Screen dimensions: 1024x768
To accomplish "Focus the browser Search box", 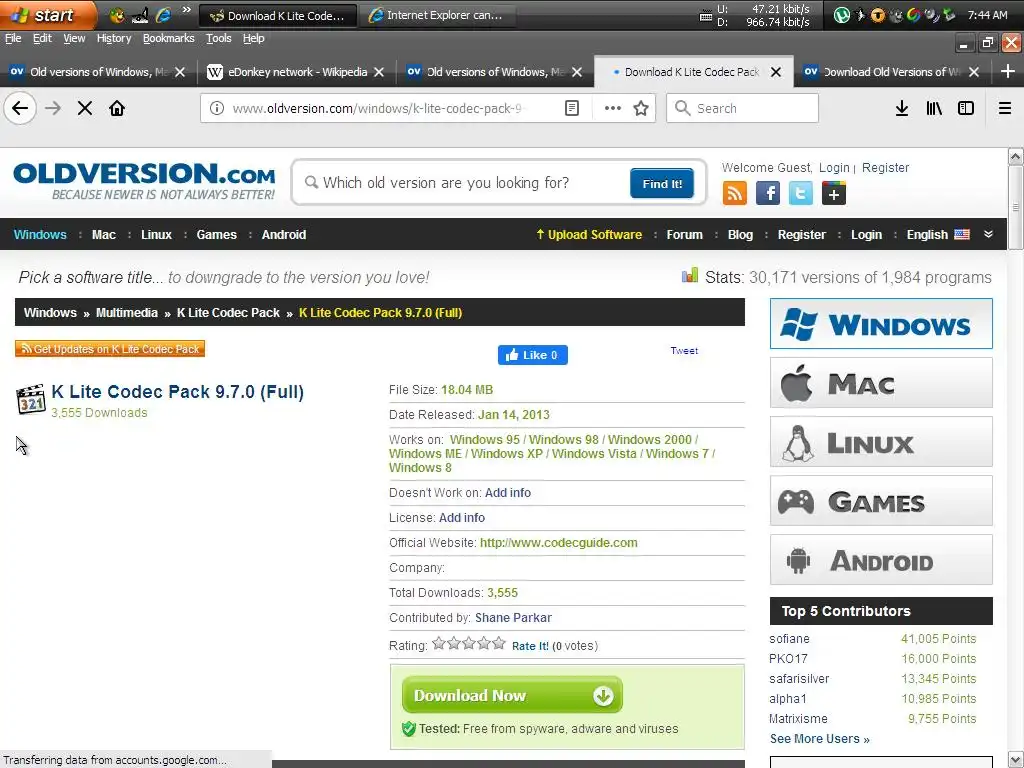I will click(x=742, y=108).
